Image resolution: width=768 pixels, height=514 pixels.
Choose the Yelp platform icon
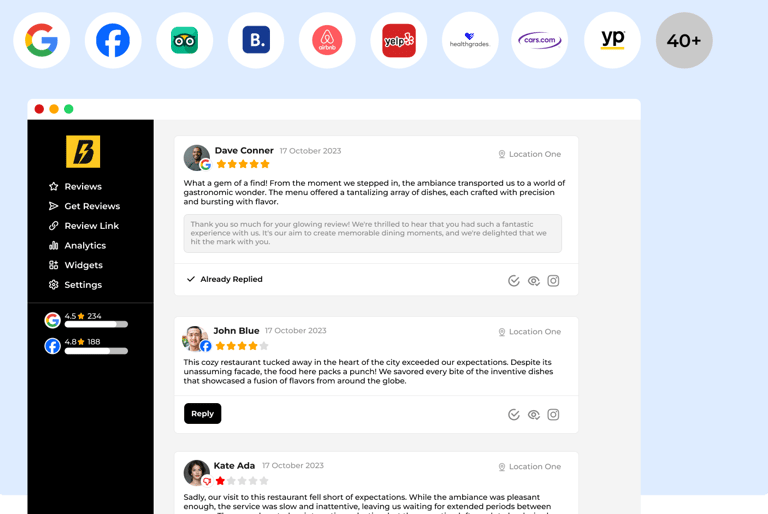point(399,40)
